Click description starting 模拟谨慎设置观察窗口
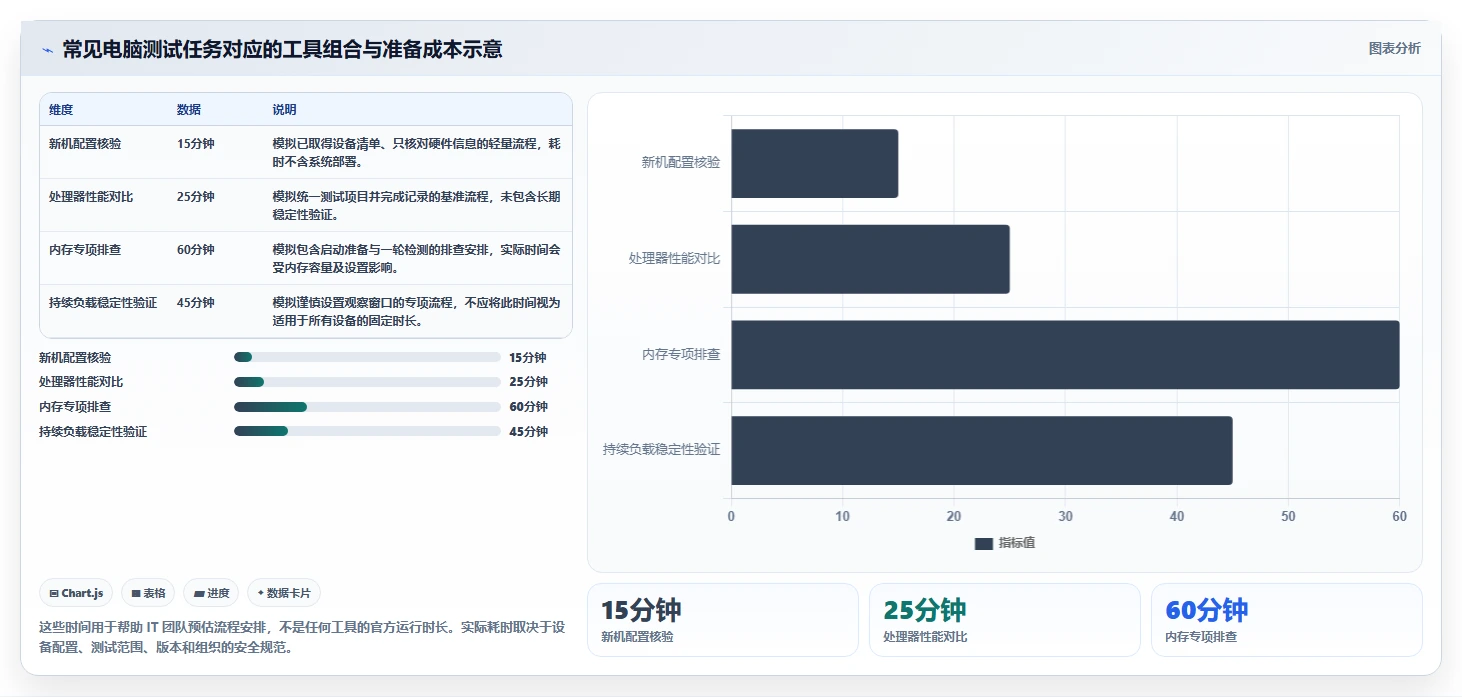The width and height of the screenshot is (1462, 697). coord(417,311)
